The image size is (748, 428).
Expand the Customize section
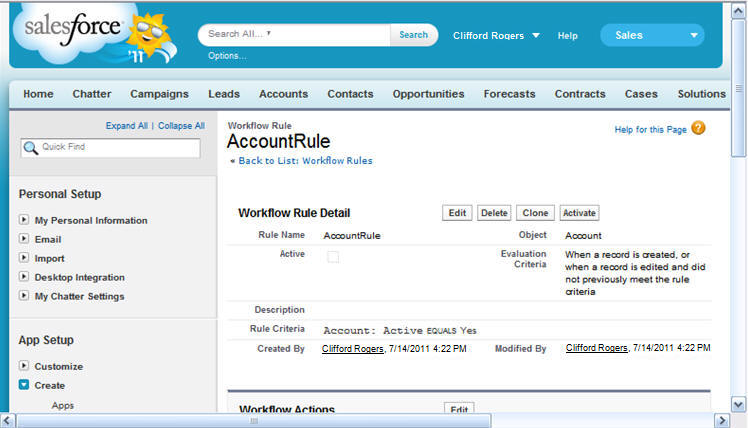(x=24, y=365)
